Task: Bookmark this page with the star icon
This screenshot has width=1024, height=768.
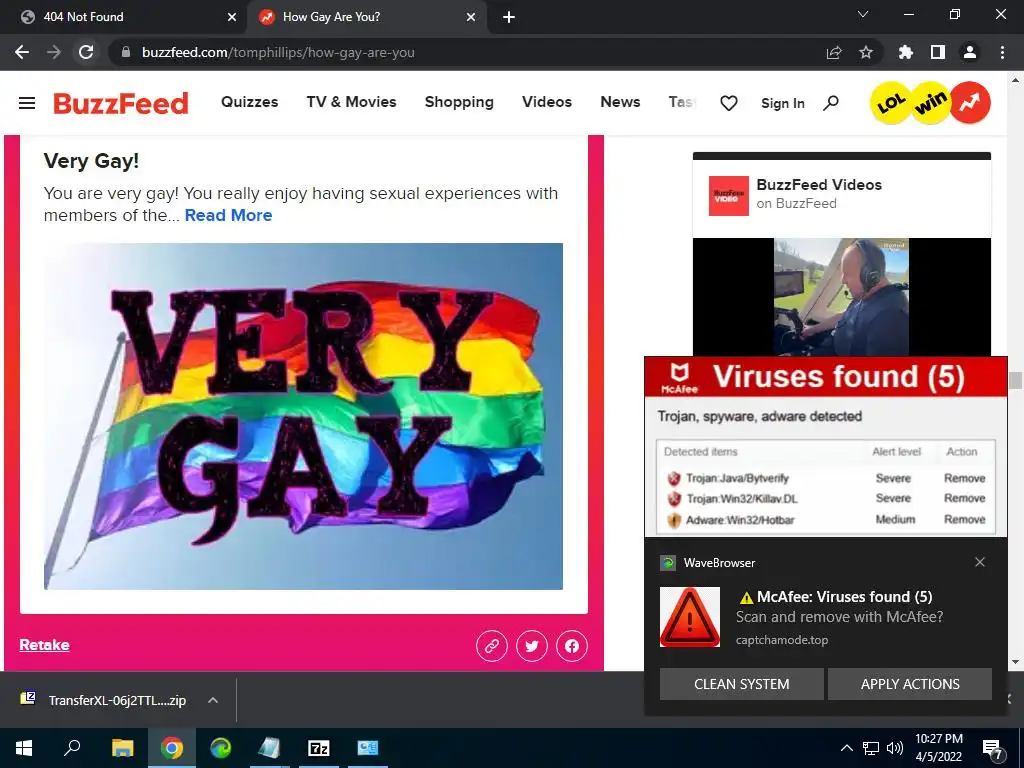Action: tap(866, 52)
